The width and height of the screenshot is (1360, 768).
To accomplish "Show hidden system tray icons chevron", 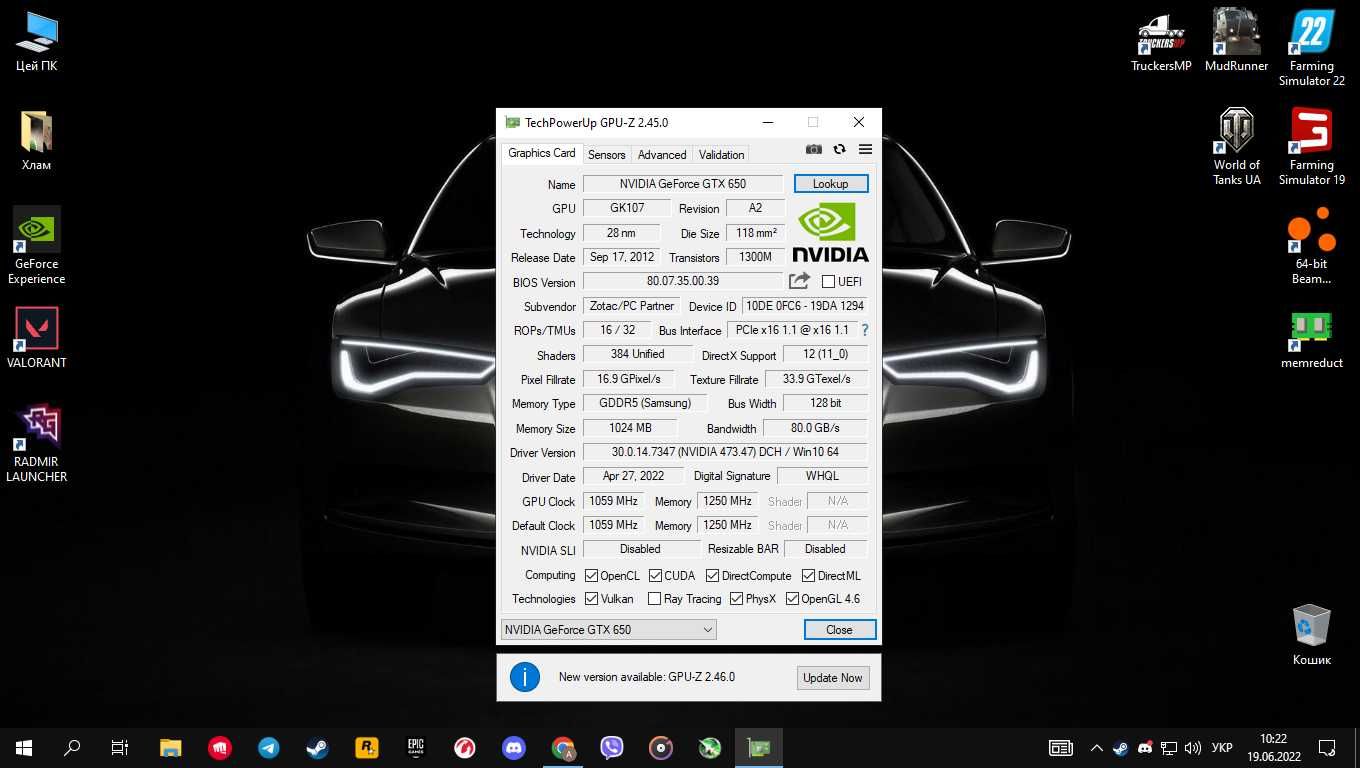I will point(1097,748).
